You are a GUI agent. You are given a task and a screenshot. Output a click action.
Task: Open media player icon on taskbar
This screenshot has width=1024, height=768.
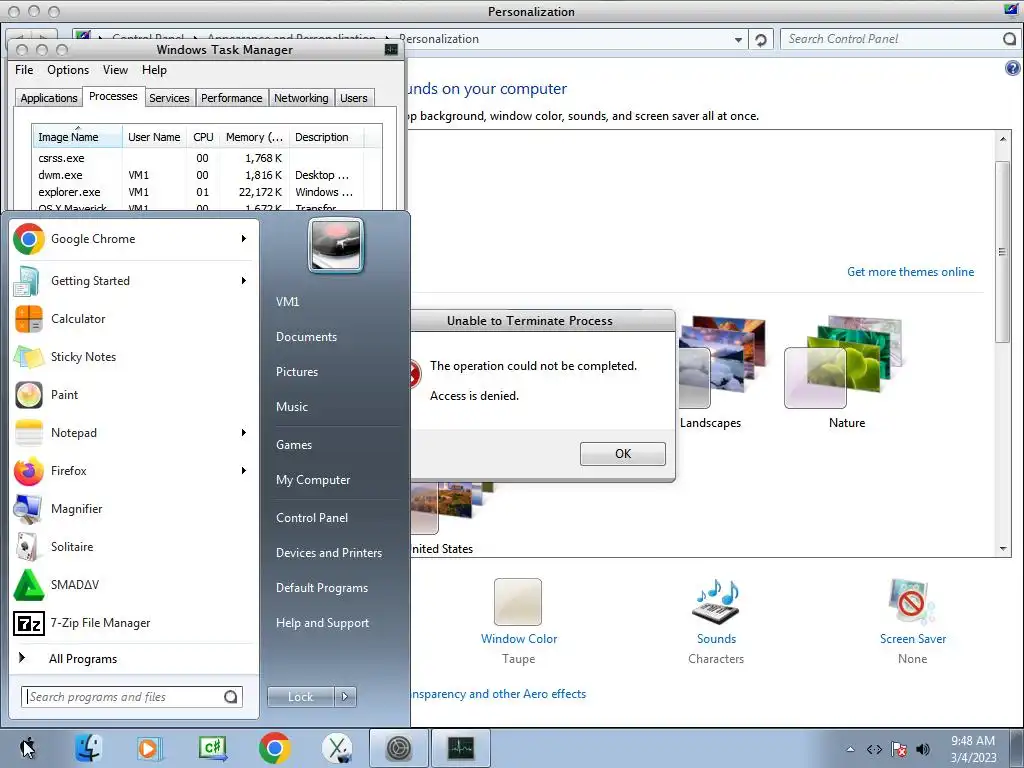pyautogui.click(x=150, y=748)
